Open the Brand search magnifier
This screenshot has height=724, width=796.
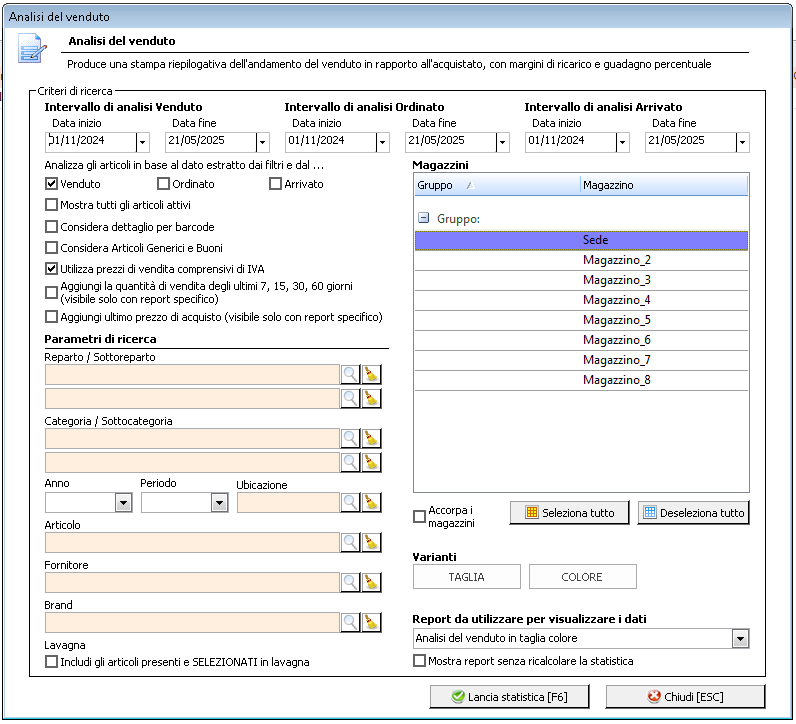[x=350, y=623]
